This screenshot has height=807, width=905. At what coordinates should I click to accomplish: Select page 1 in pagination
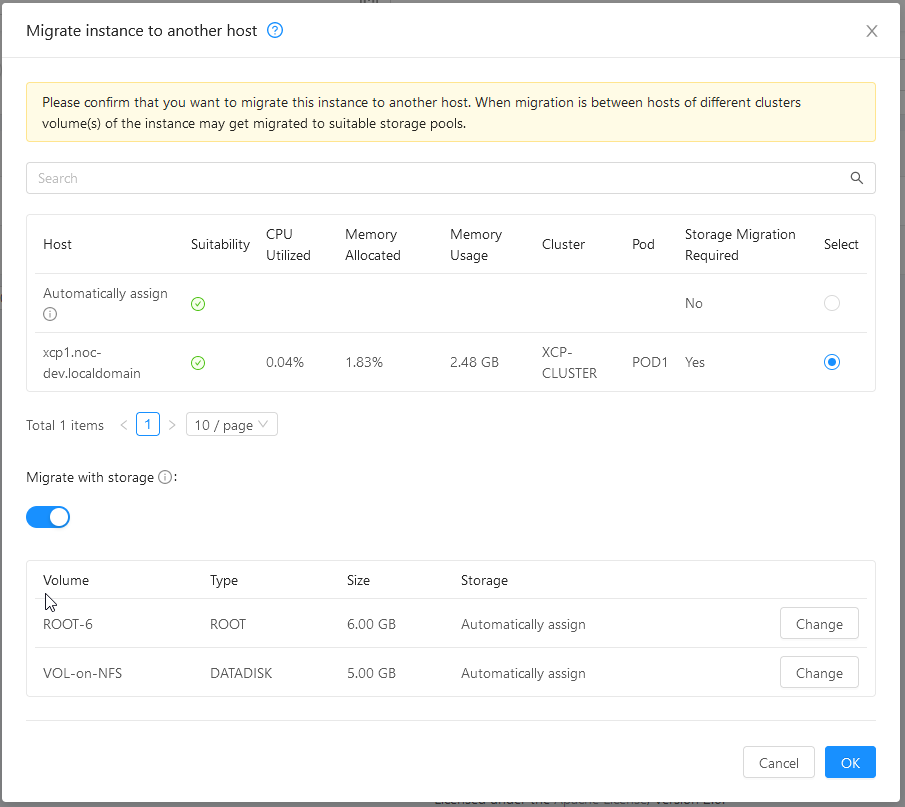pyautogui.click(x=148, y=425)
